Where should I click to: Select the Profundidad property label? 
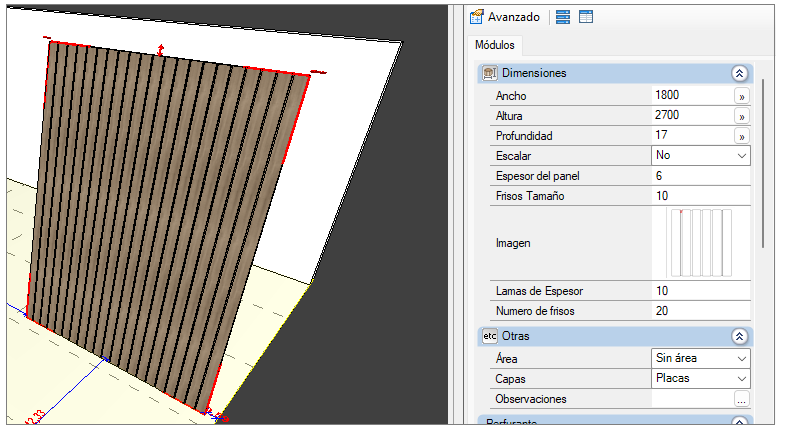[x=524, y=136]
